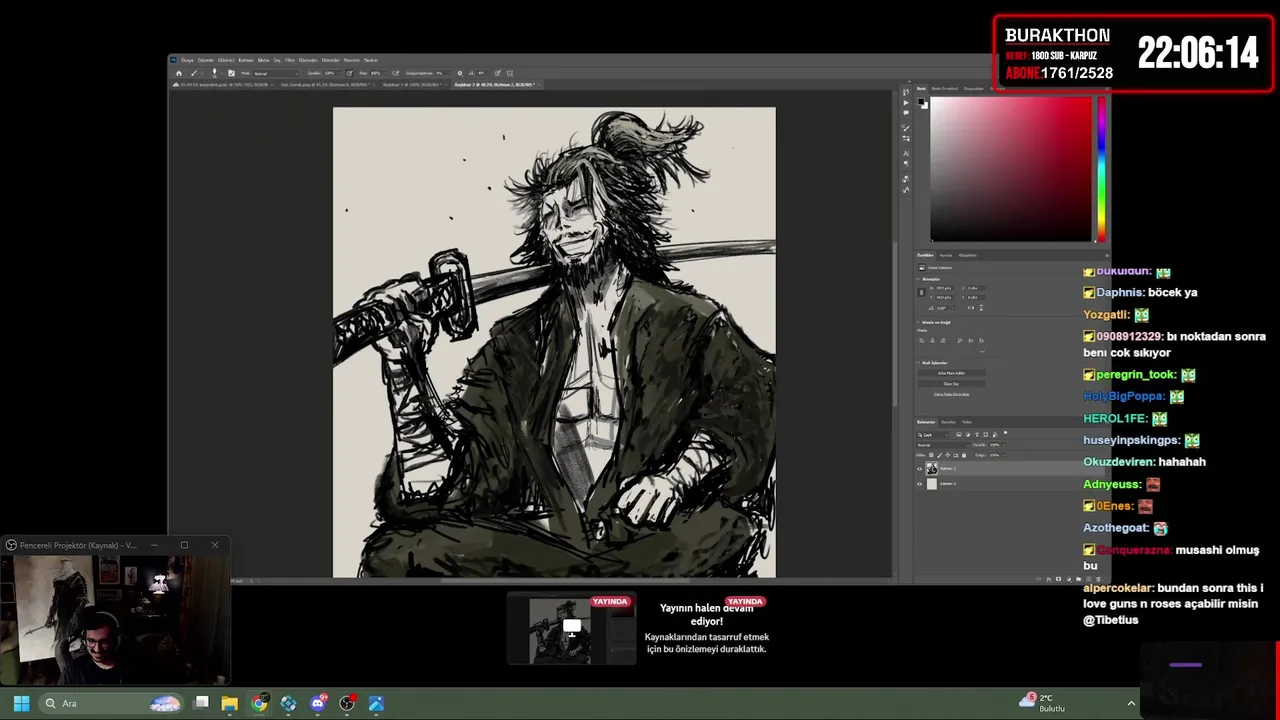Toggle the lock-all padlock icon in Layers
This screenshot has width=1280, height=720.
tap(964, 455)
